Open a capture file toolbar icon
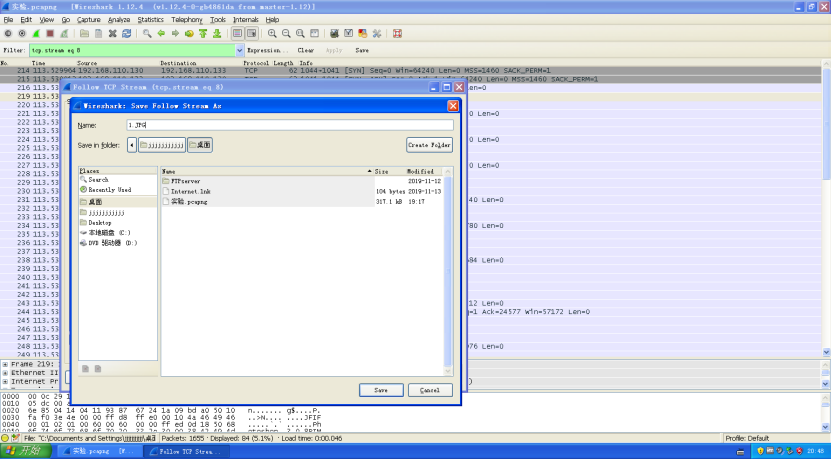The image size is (831, 460). pyautogui.click(x=84, y=33)
